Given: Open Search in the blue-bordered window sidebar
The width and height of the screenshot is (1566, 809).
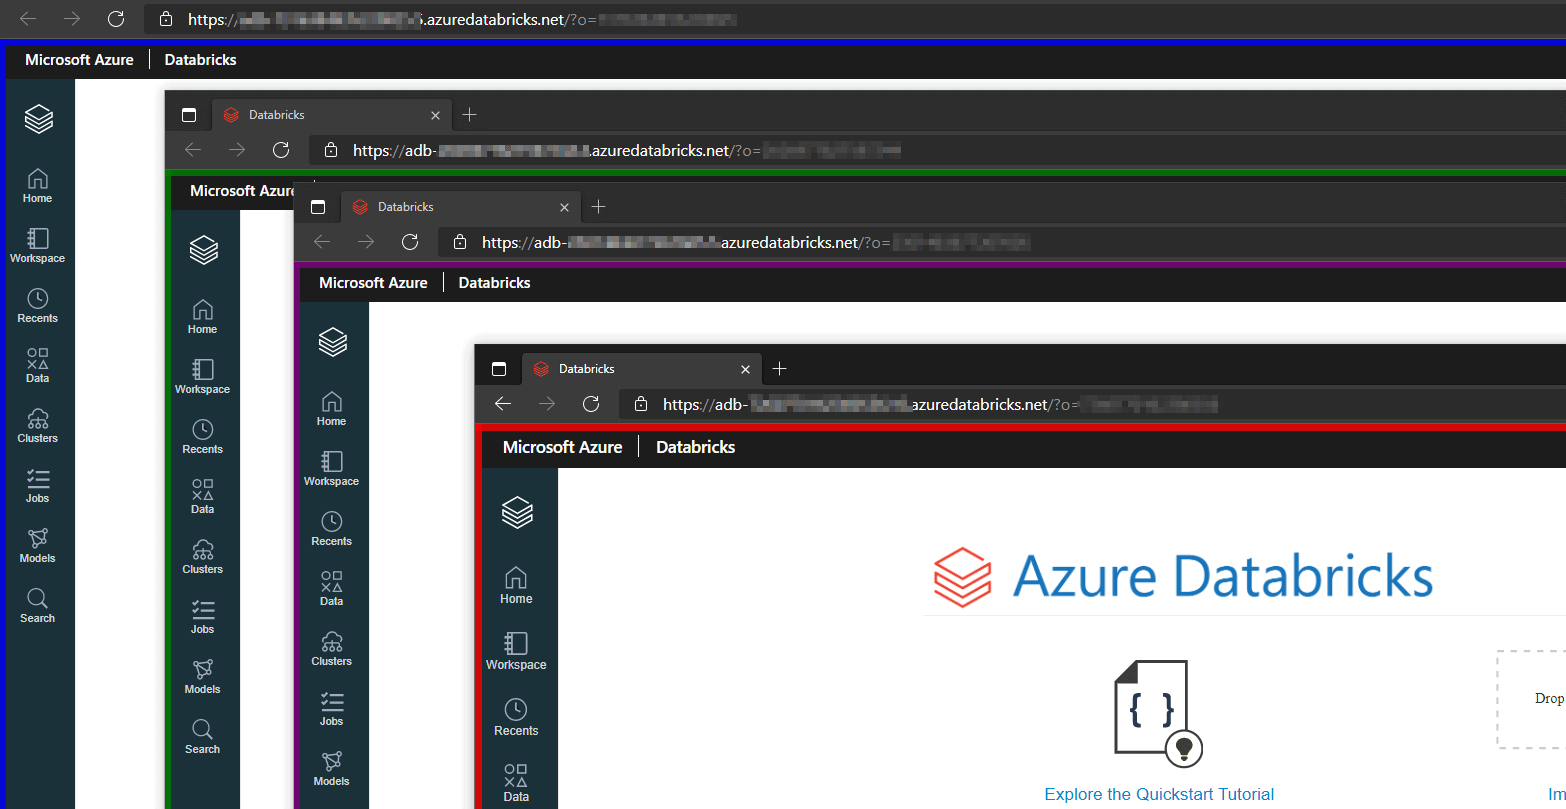Looking at the screenshot, I should pos(37,606).
